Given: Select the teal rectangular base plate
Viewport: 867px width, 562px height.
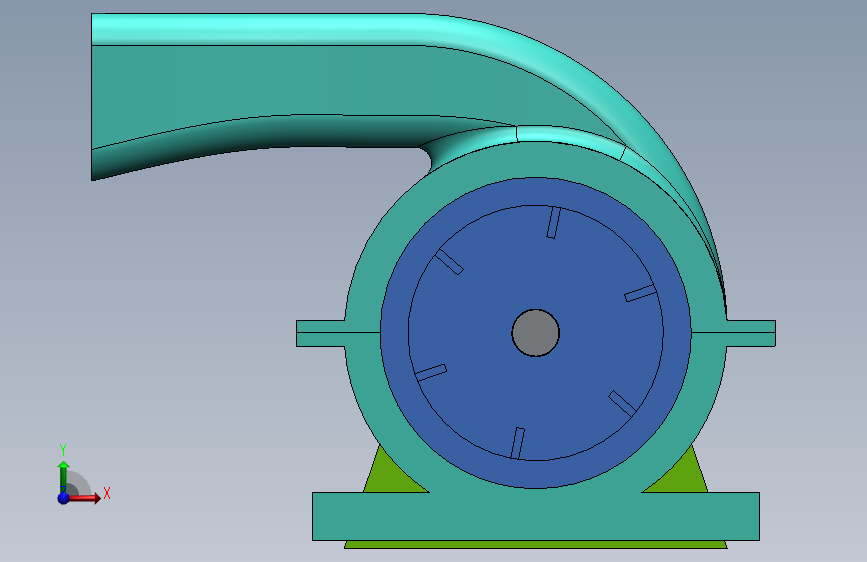Looking at the screenshot, I should tap(535, 516).
